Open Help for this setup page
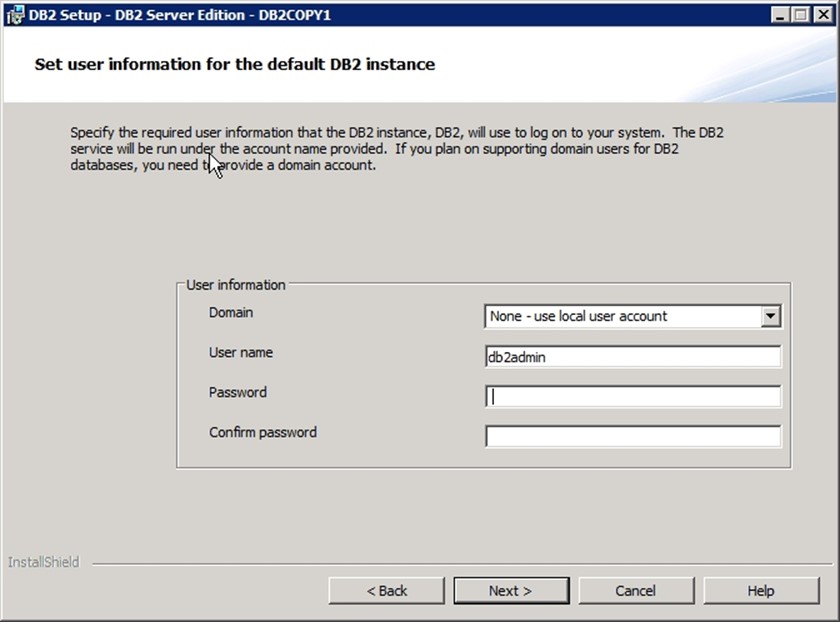Screen dimensions: 840x622 click(x=760, y=591)
